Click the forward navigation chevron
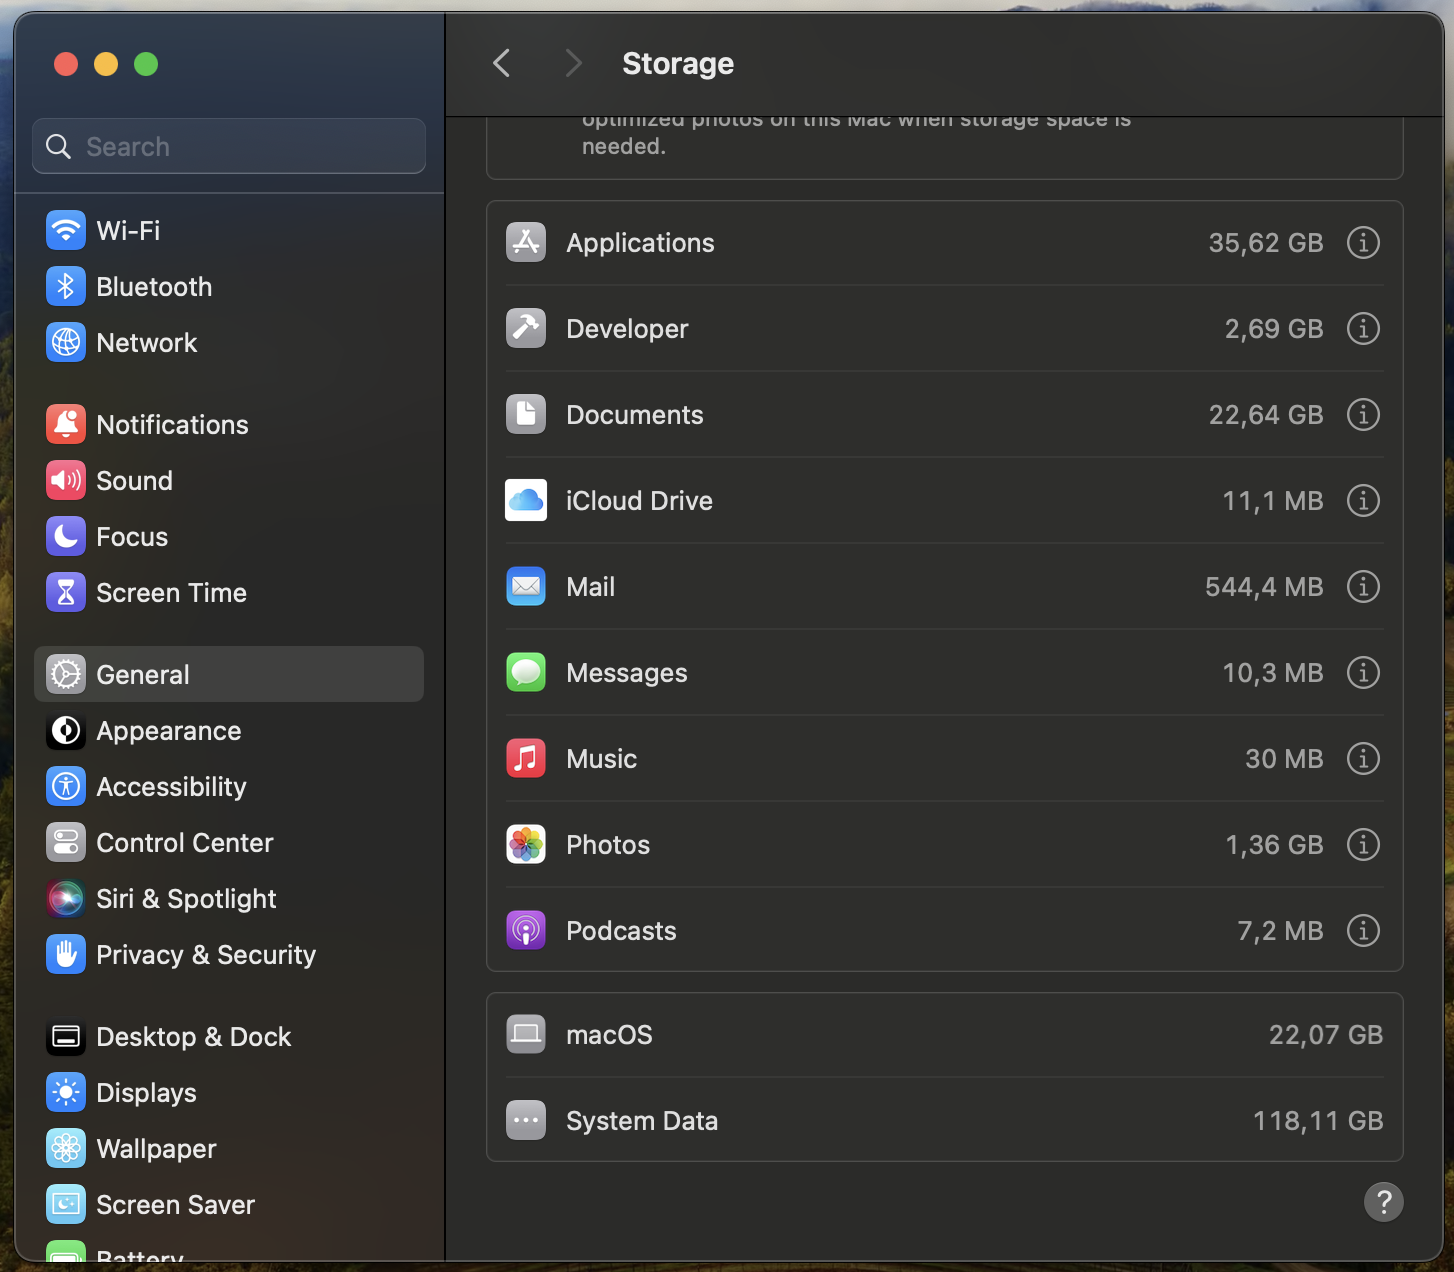The image size is (1454, 1272). point(573,63)
